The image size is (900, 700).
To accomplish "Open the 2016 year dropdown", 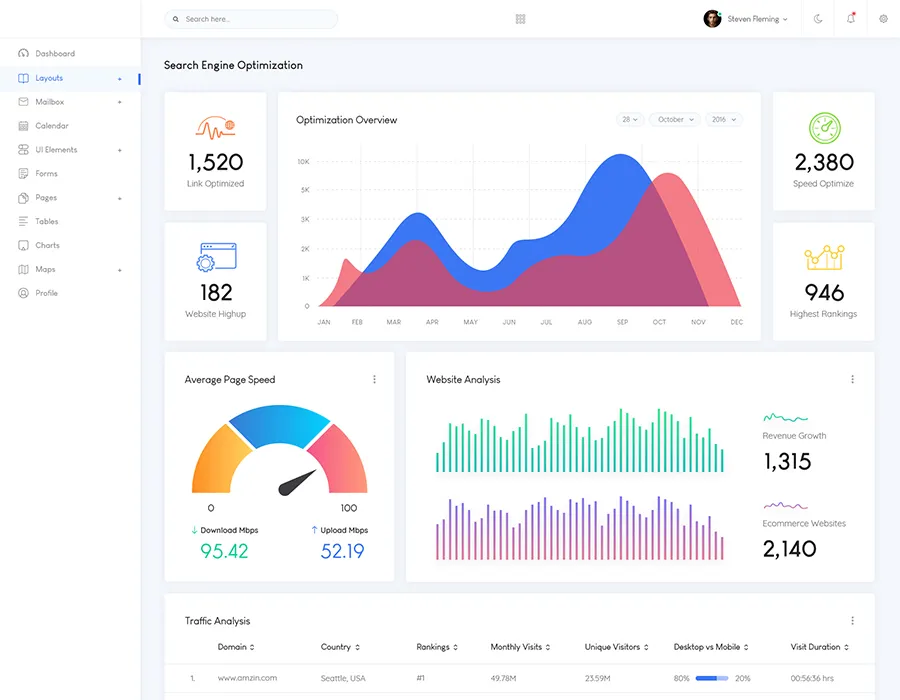I will click(724, 119).
